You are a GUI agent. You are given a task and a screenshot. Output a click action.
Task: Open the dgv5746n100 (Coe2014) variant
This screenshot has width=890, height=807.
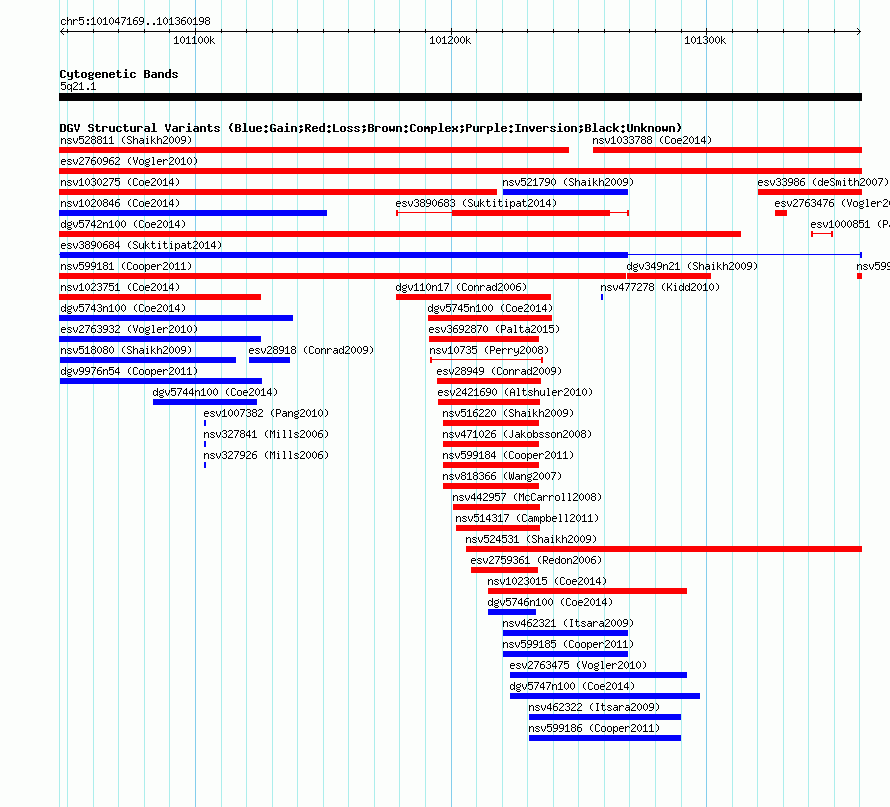pyautogui.click(x=512, y=612)
